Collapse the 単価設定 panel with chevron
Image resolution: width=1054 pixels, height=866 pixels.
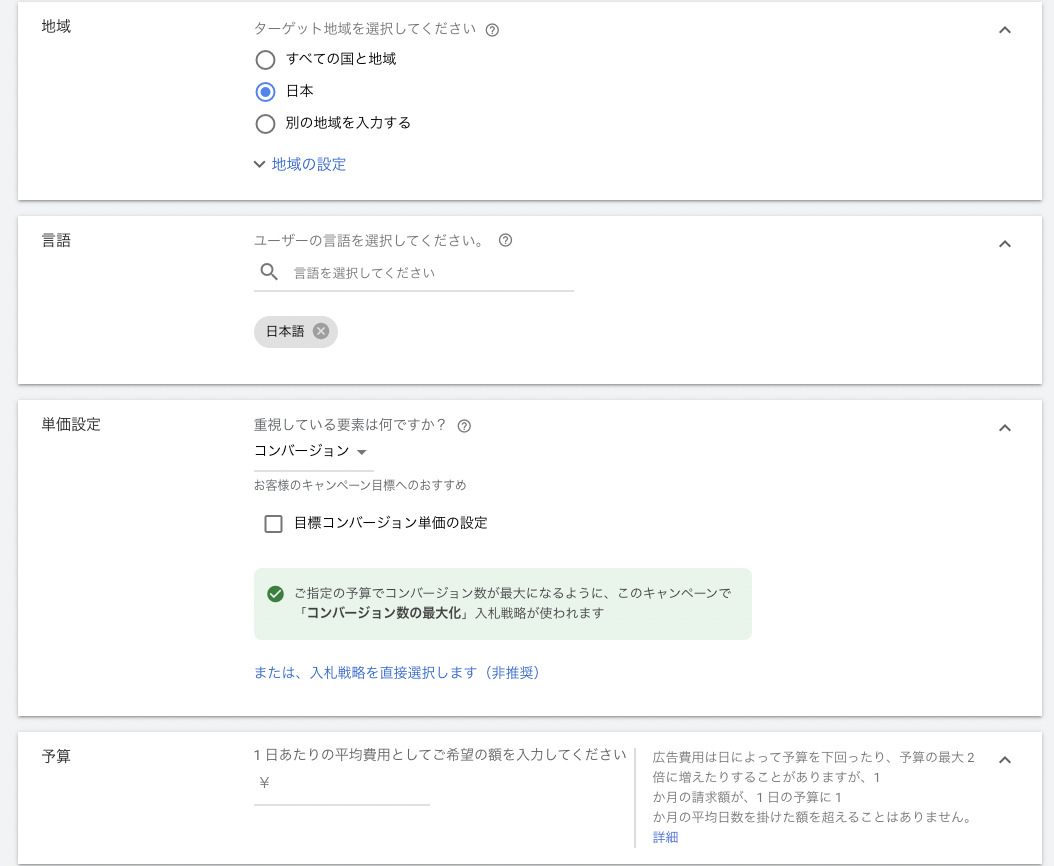click(1005, 428)
